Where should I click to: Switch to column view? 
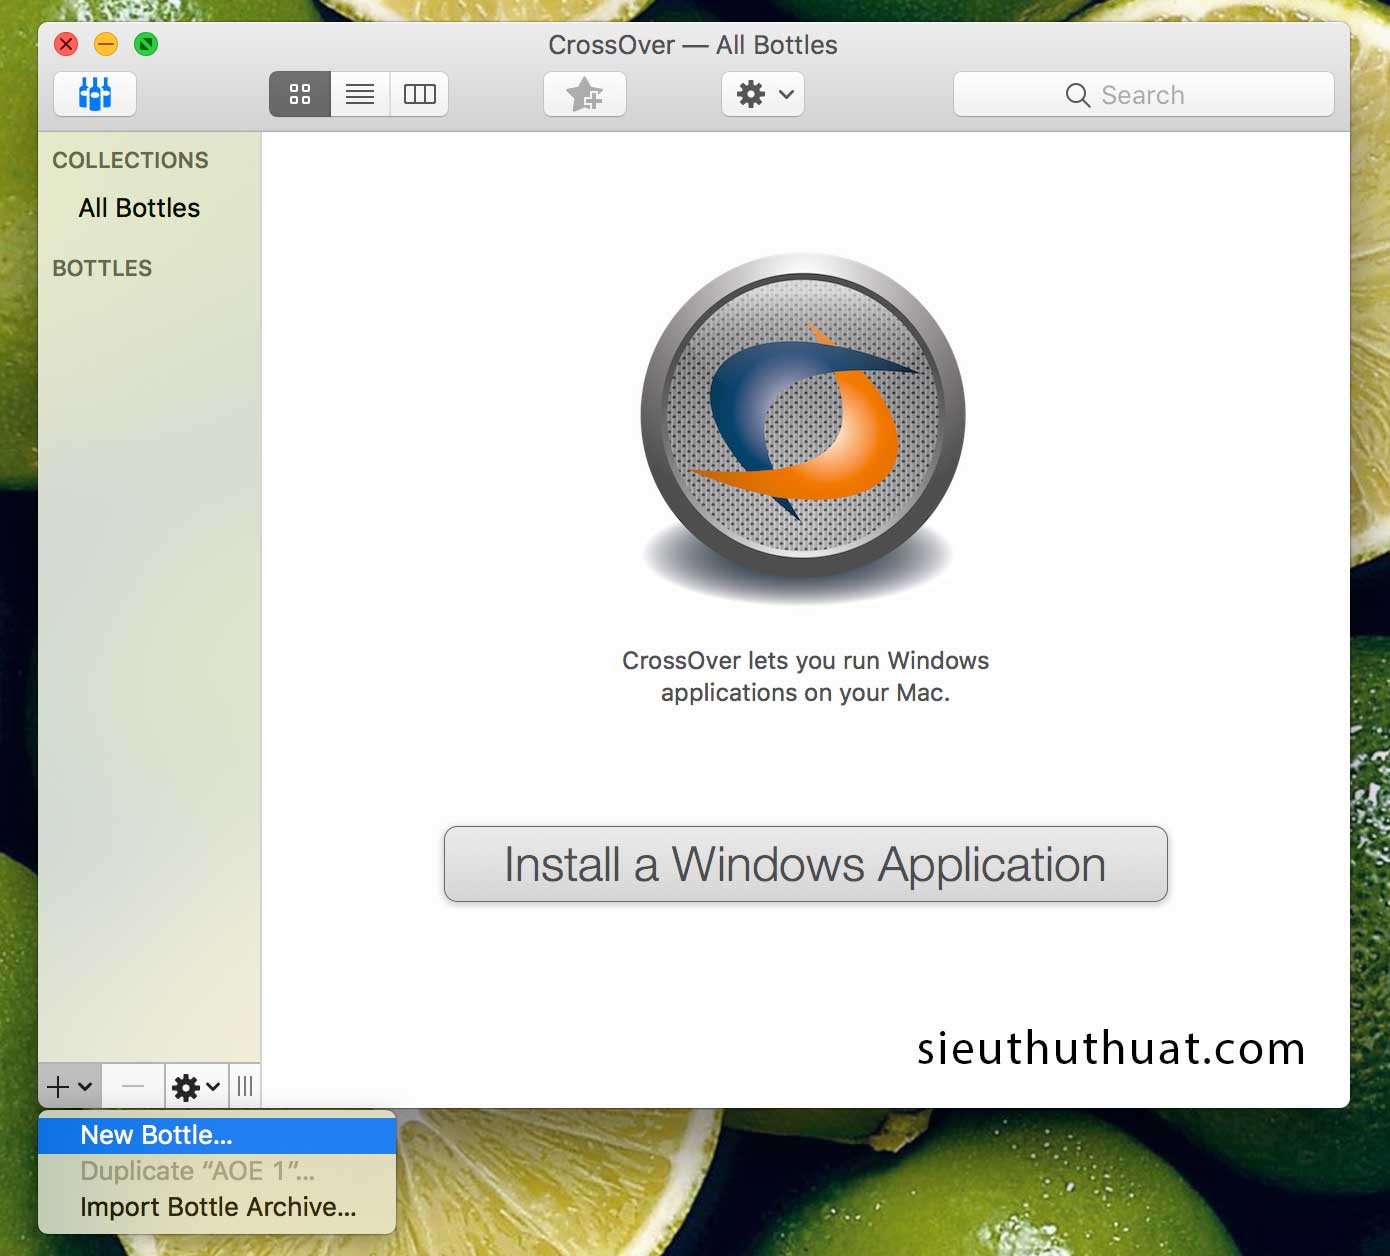[x=419, y=94]
